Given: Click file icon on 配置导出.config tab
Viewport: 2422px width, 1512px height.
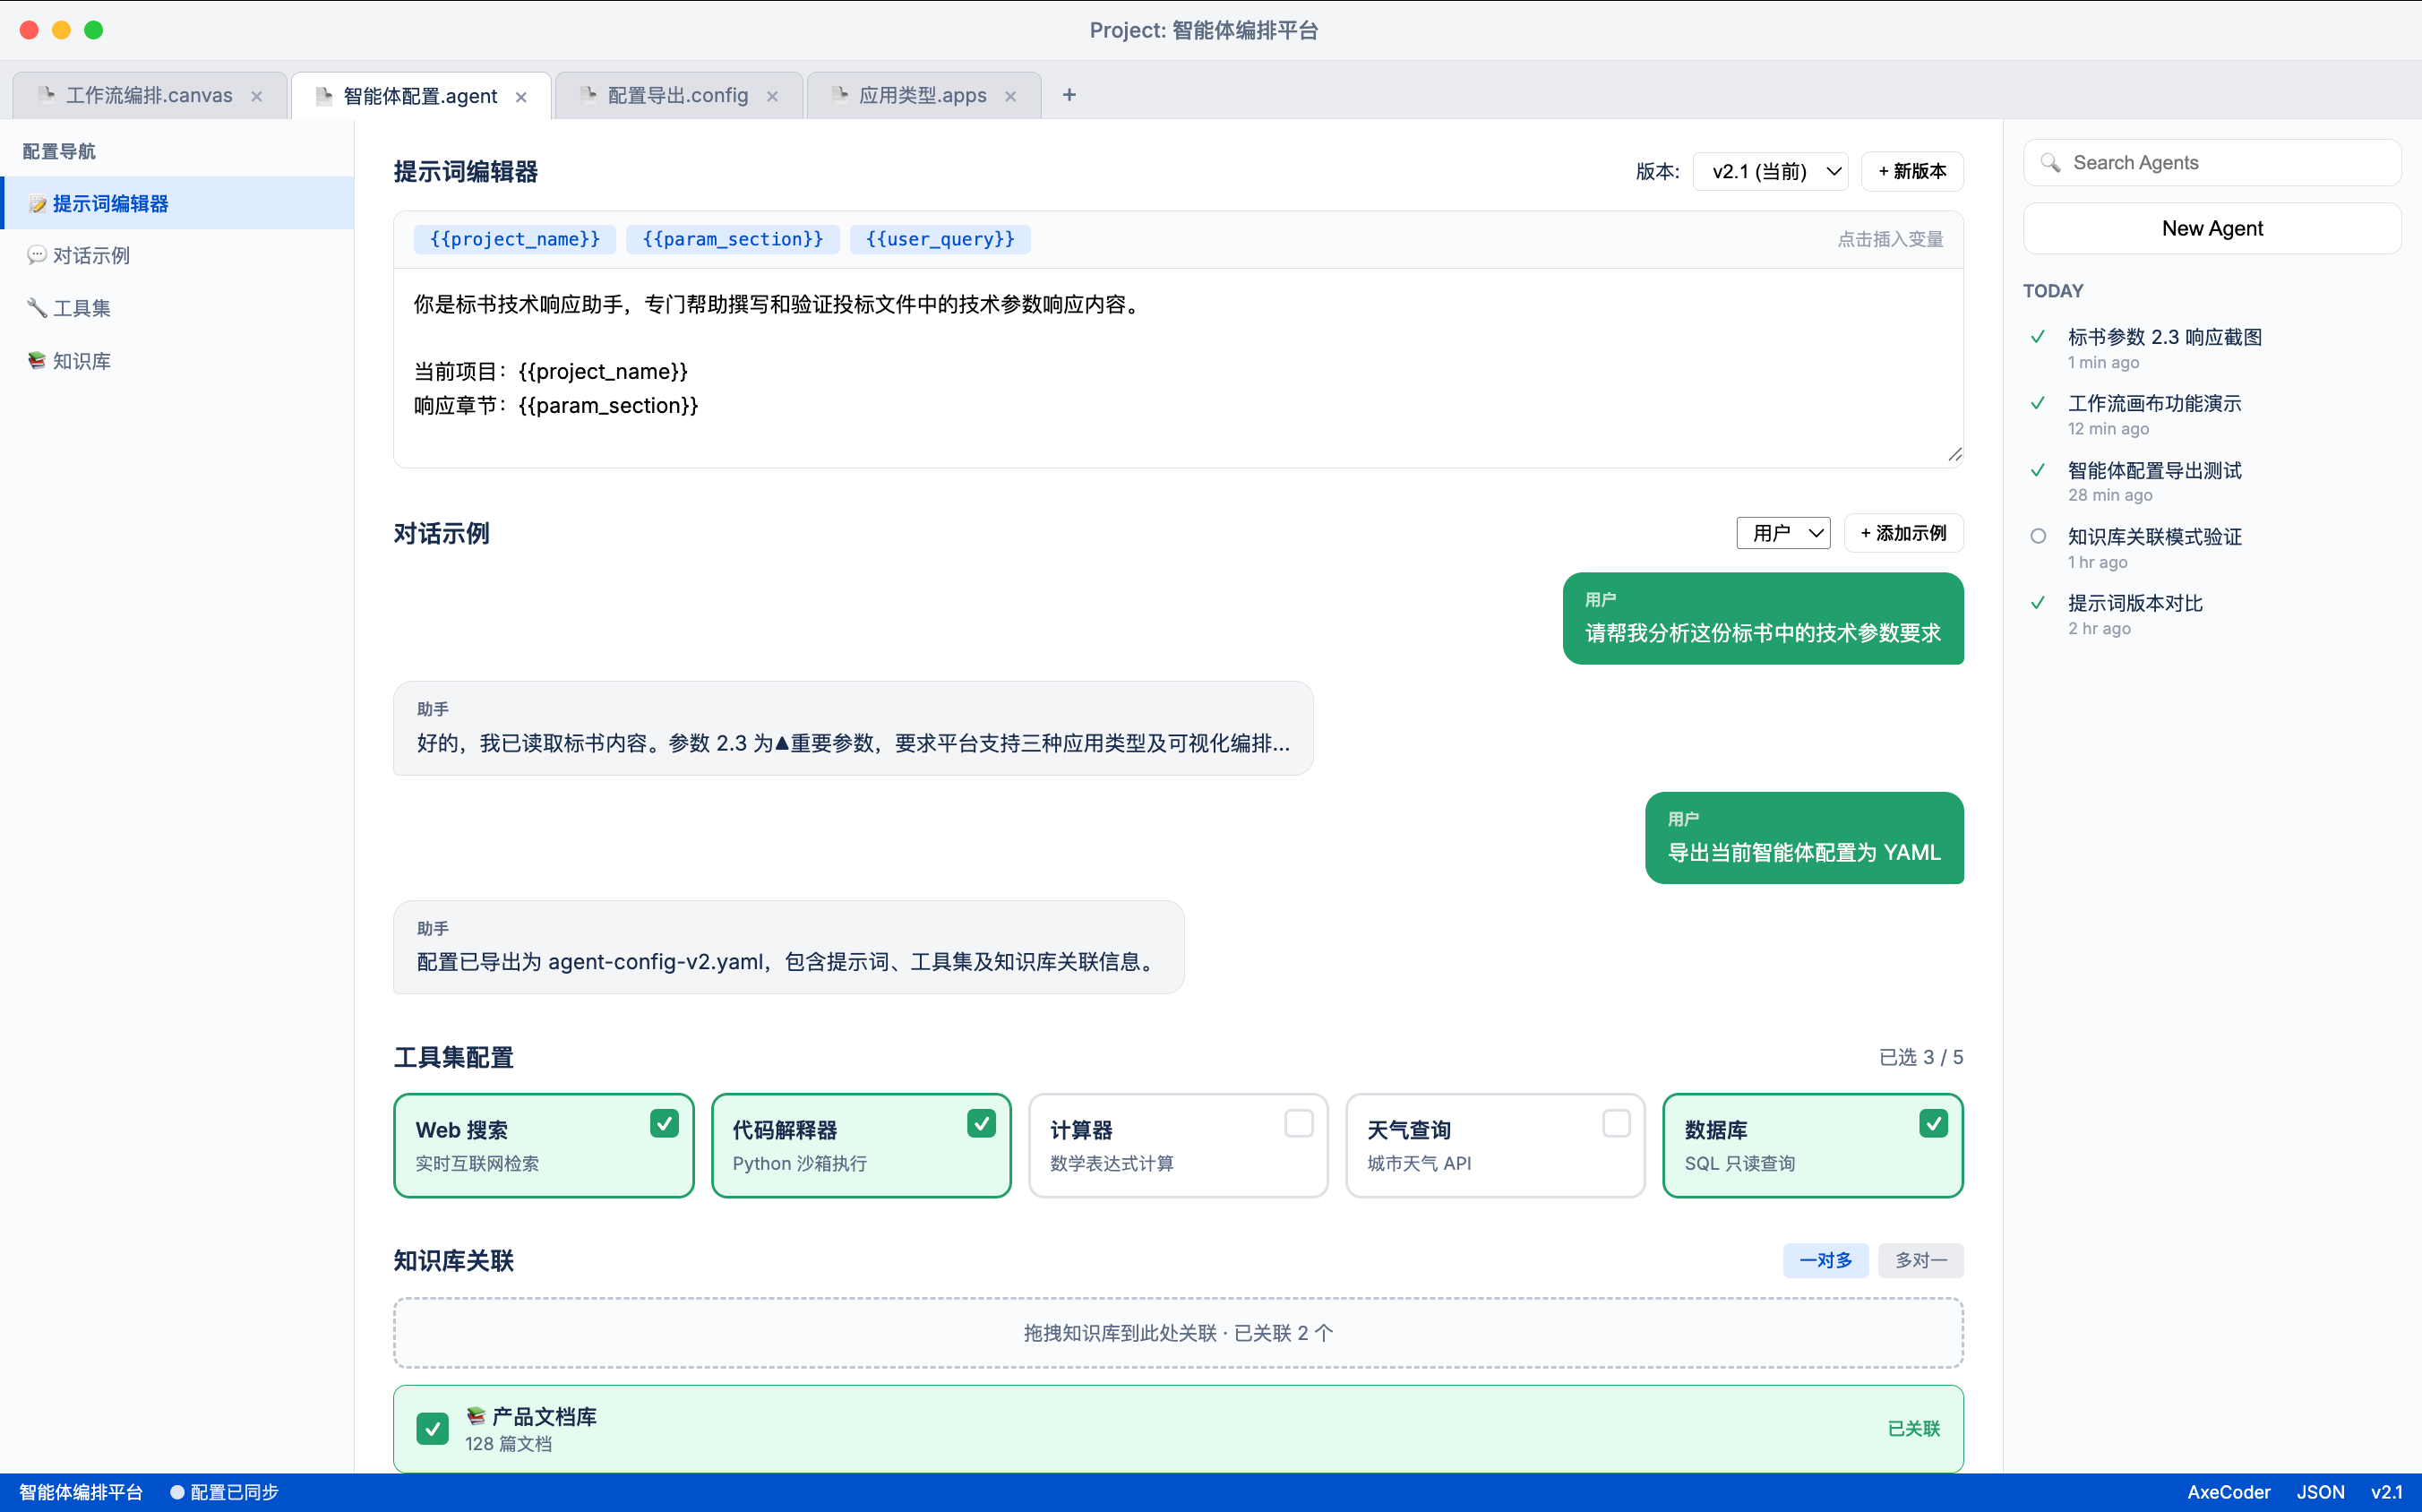Looking at the screenshot, I should tap(588, 95).
